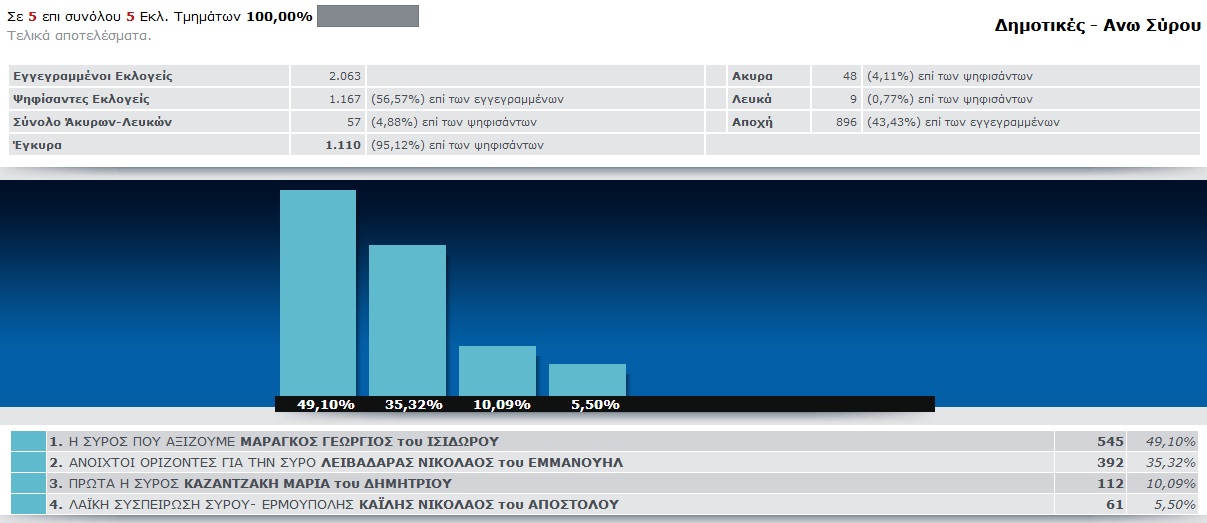Select the chart bar showing 10,09%

pos(497,370)
